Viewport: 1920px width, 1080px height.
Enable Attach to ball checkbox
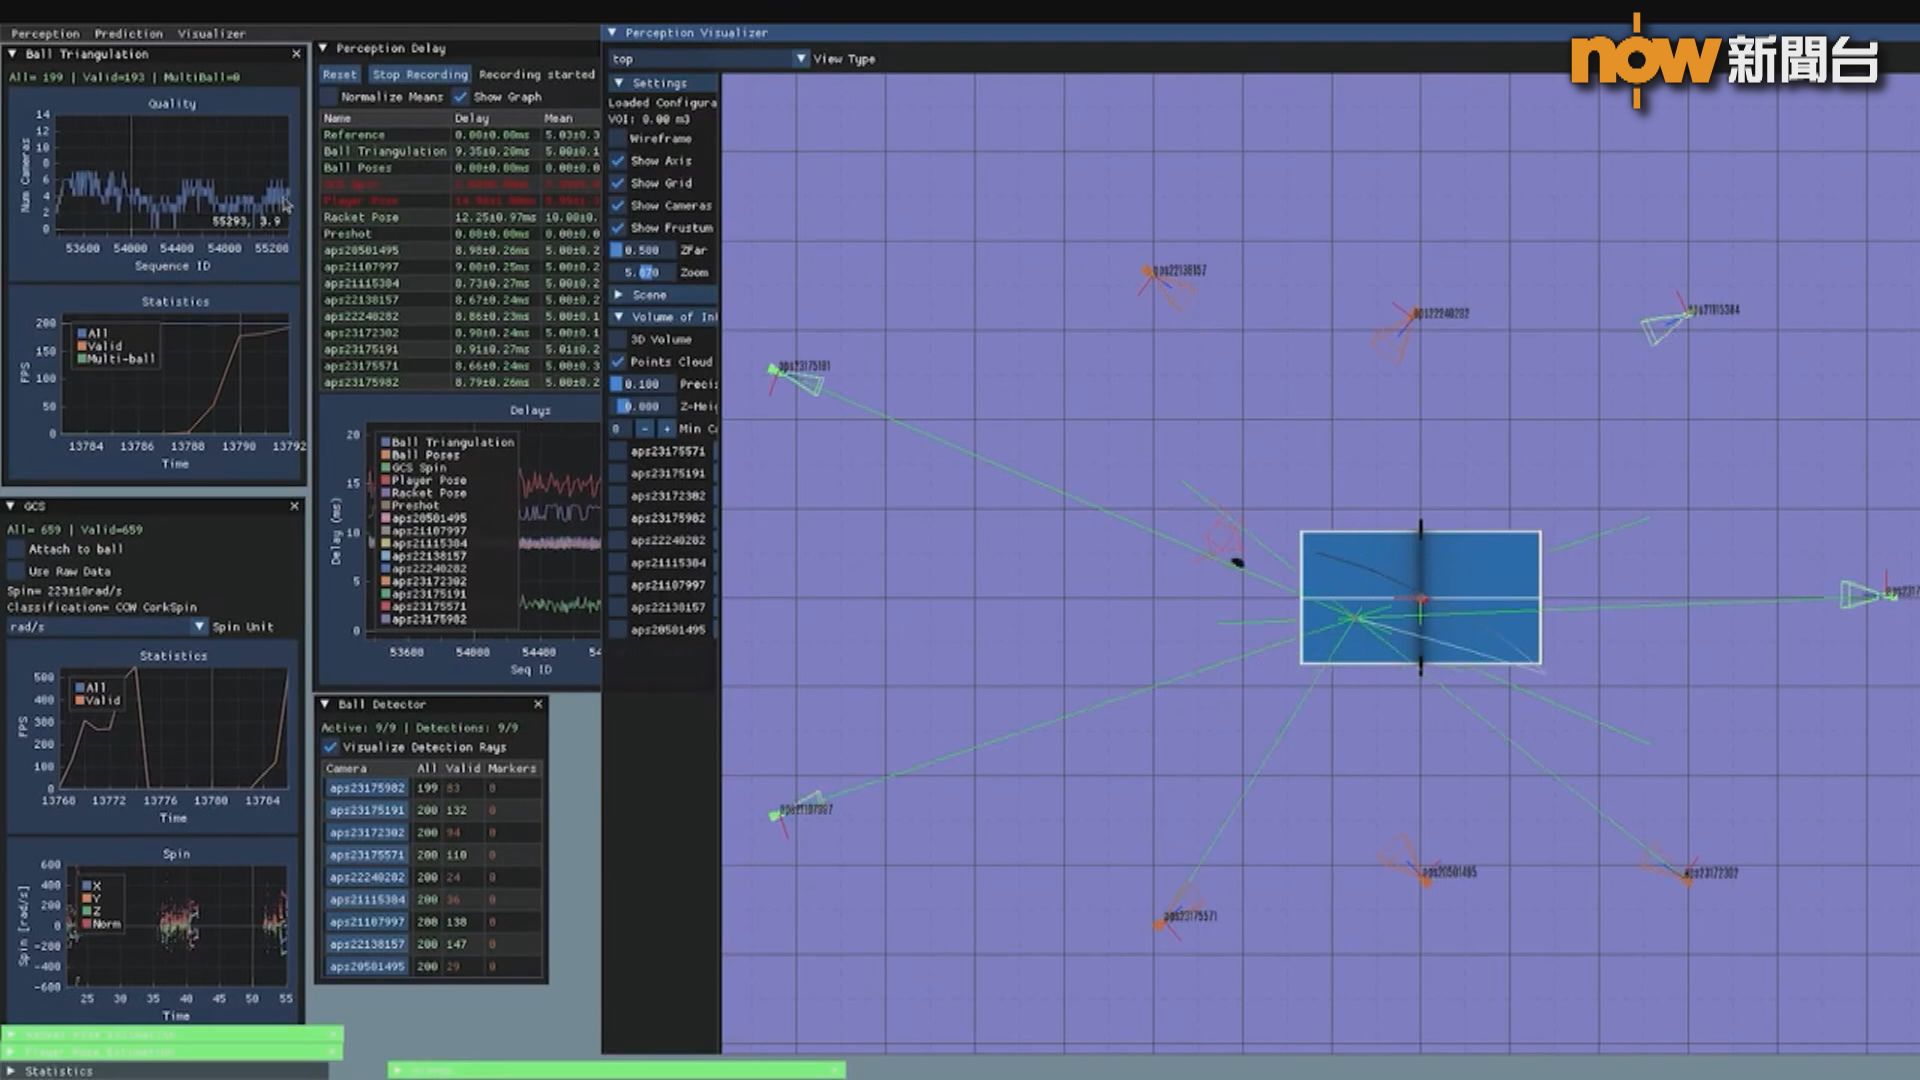click(16, 549)
